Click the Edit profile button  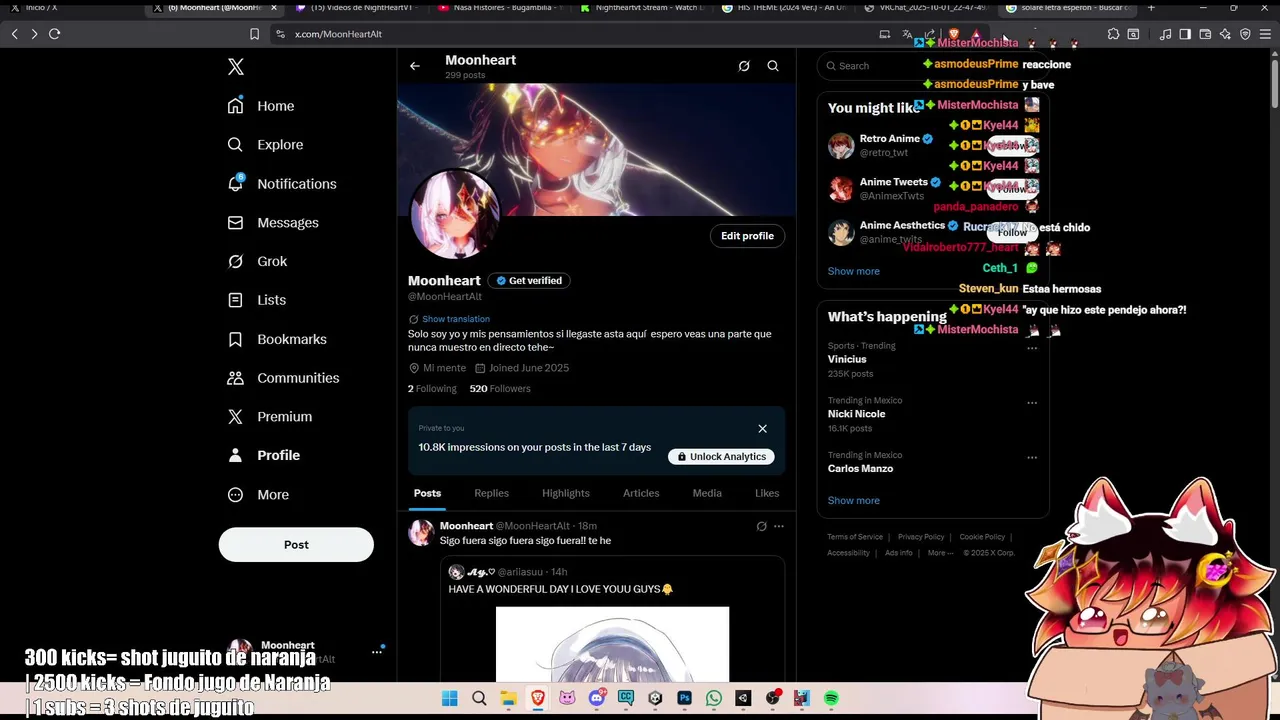747,236
